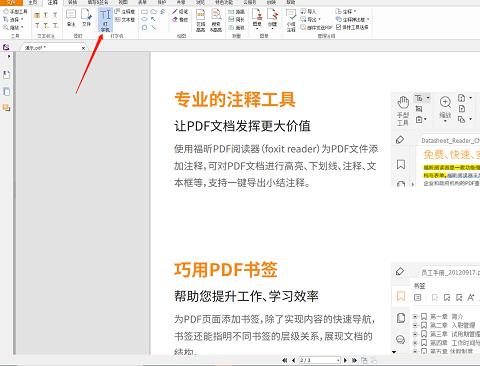Open the Pages panel in the left sidebar
Image resolution: width=480 pixels, height=366 pixels.
coord(6,91)
